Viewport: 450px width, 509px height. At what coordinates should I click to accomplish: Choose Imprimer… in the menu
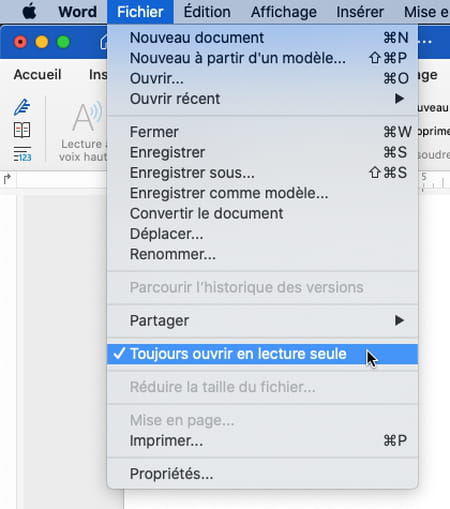coord(262,441)
